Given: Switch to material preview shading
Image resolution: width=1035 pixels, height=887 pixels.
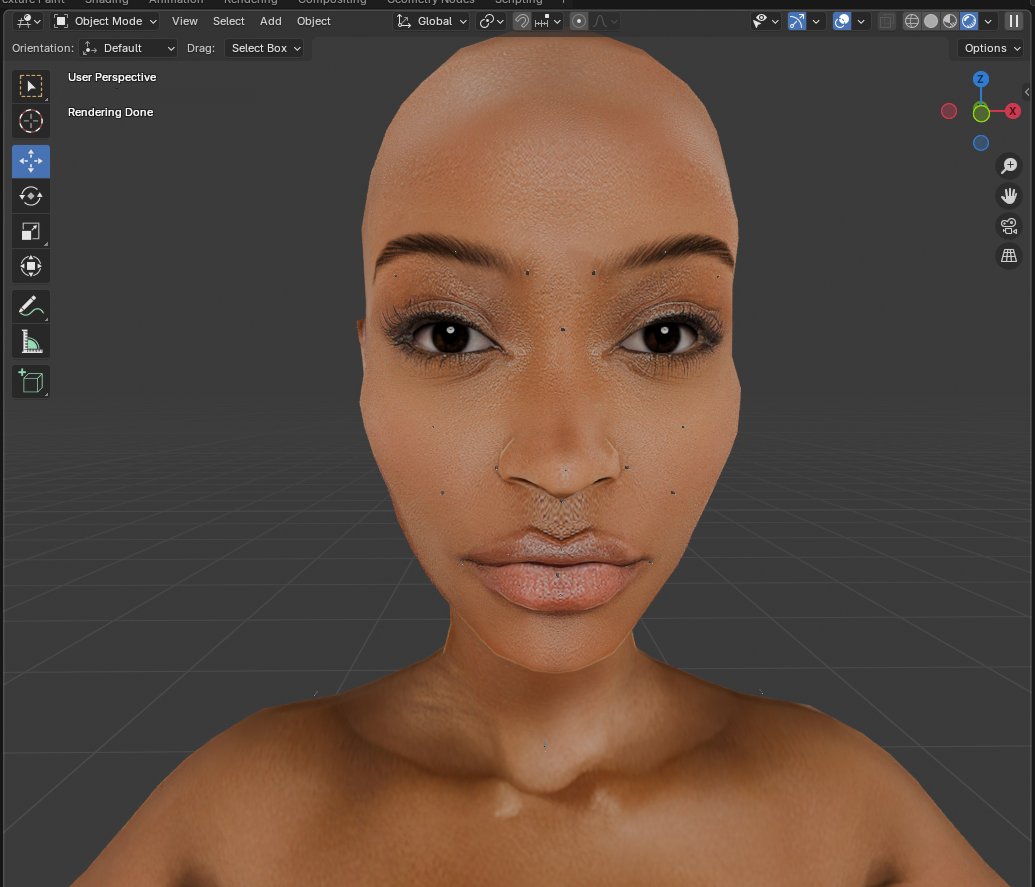Looking at the screenshot, I should click(x=950, y=21).
